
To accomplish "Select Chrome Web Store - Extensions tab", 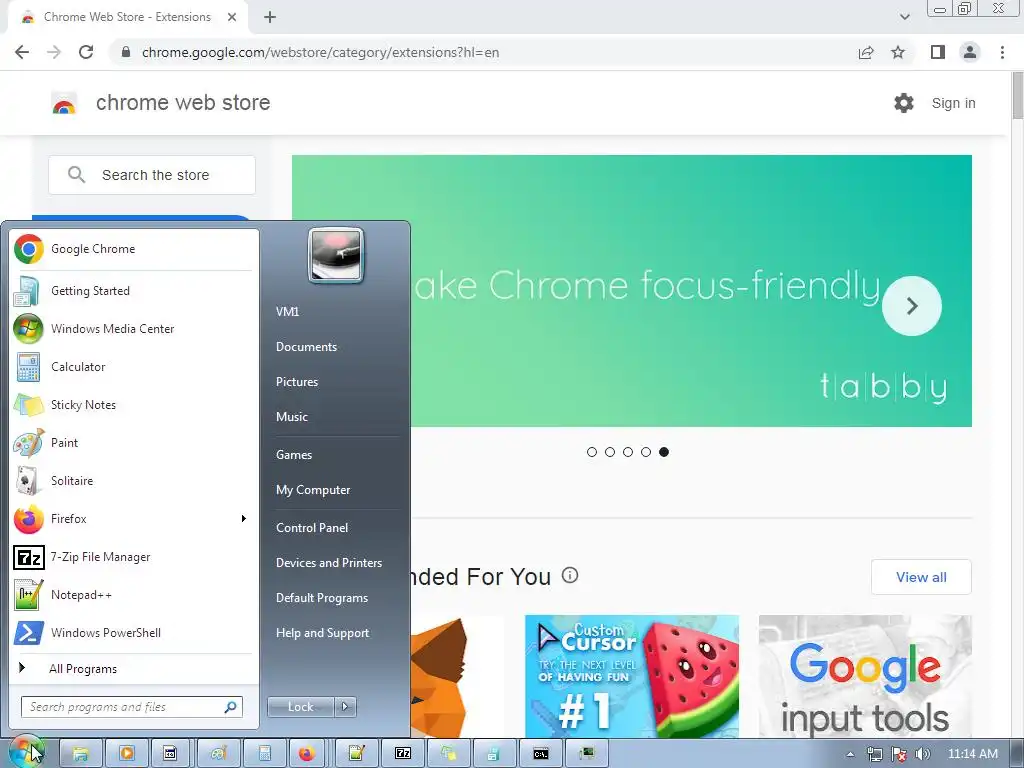I will pyautogui.click(x=127, y=17).
